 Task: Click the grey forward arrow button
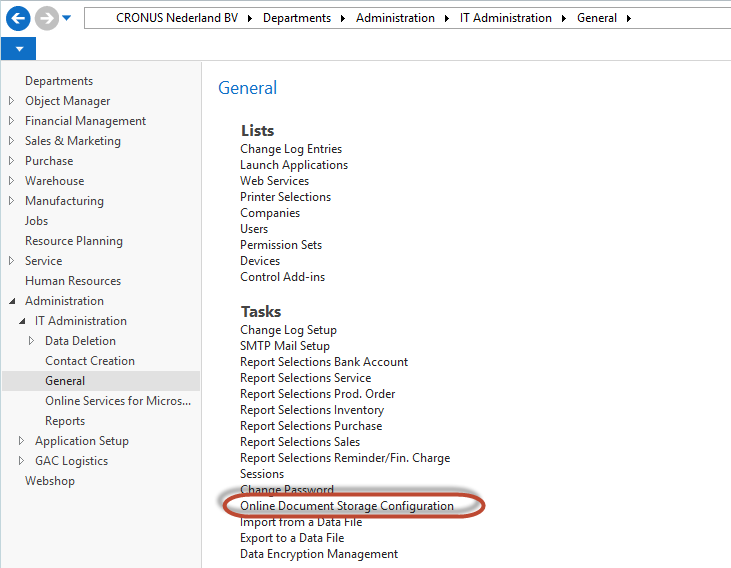pyautogui.click(x=46, y=18)
